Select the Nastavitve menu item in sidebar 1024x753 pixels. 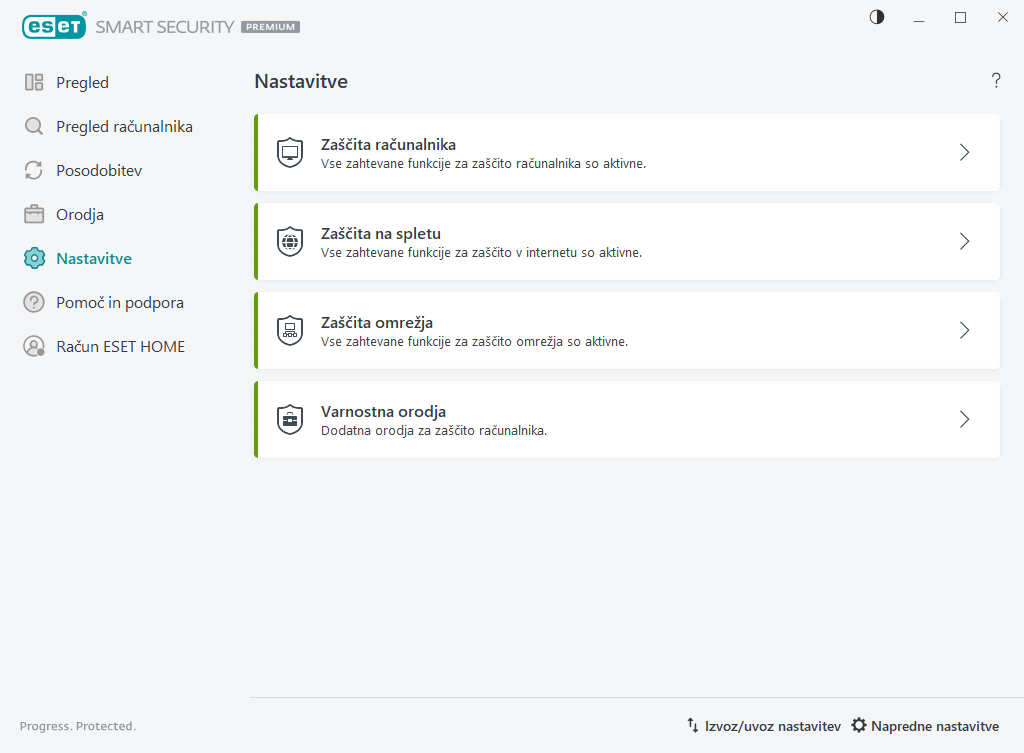[x=94, y=259]
